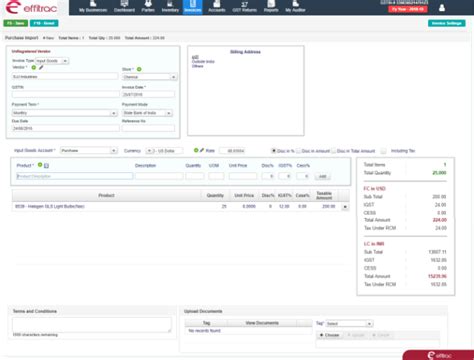Click the Add product line button
Viewport: 474px width, 360px height.
322,176
